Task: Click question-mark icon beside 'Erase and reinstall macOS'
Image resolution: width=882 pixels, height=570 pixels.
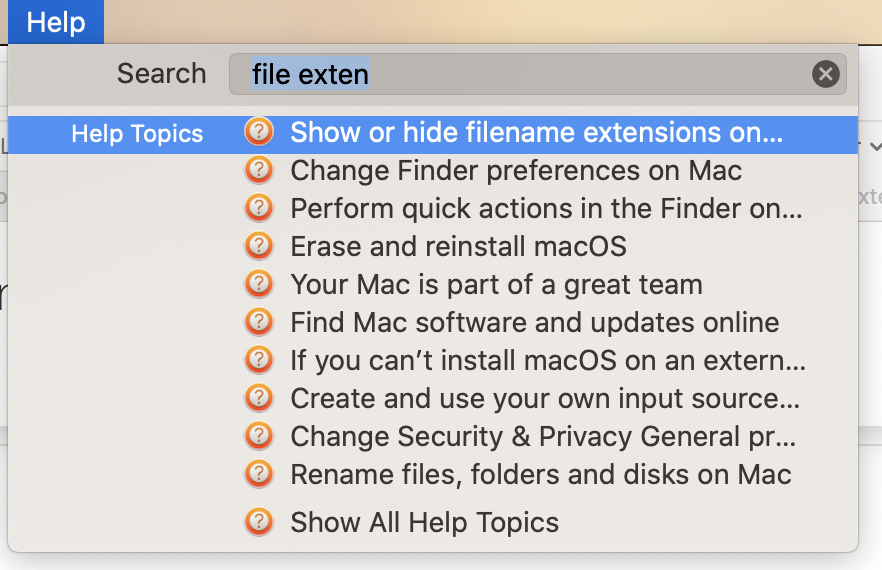Action: (259, 246)
